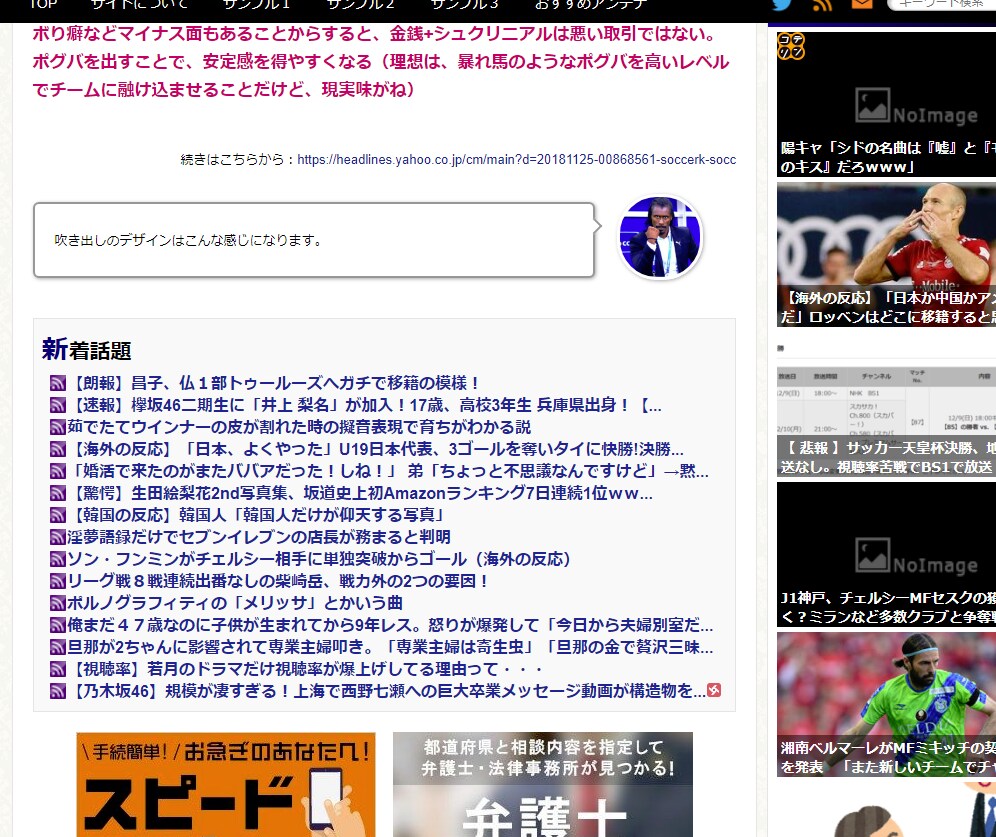Open sidebar J1神戸 チェルシーMFセスク card
The height and width of the screenshot is (837, 996).
pyautogui.click(x=886, y=554)
